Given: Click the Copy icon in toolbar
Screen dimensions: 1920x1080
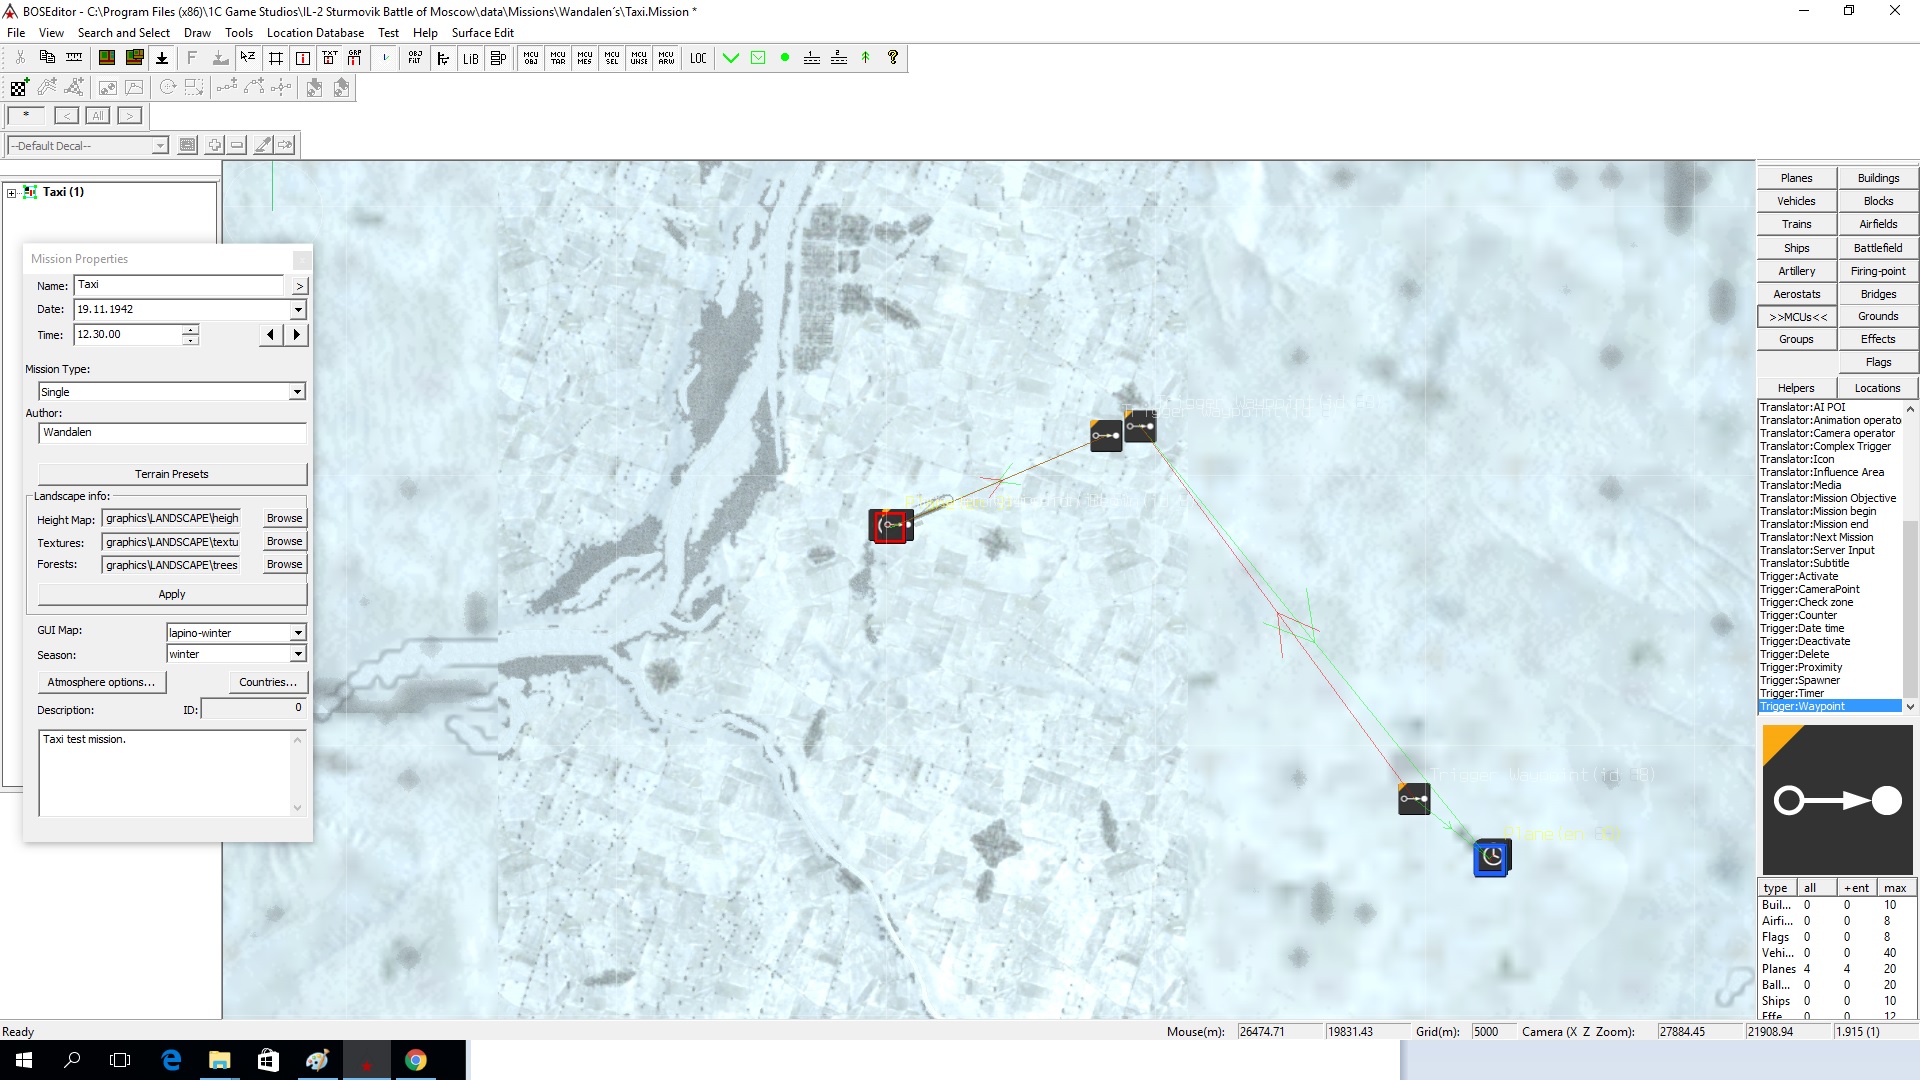Looking at the screenshot, I should (47, 58).
